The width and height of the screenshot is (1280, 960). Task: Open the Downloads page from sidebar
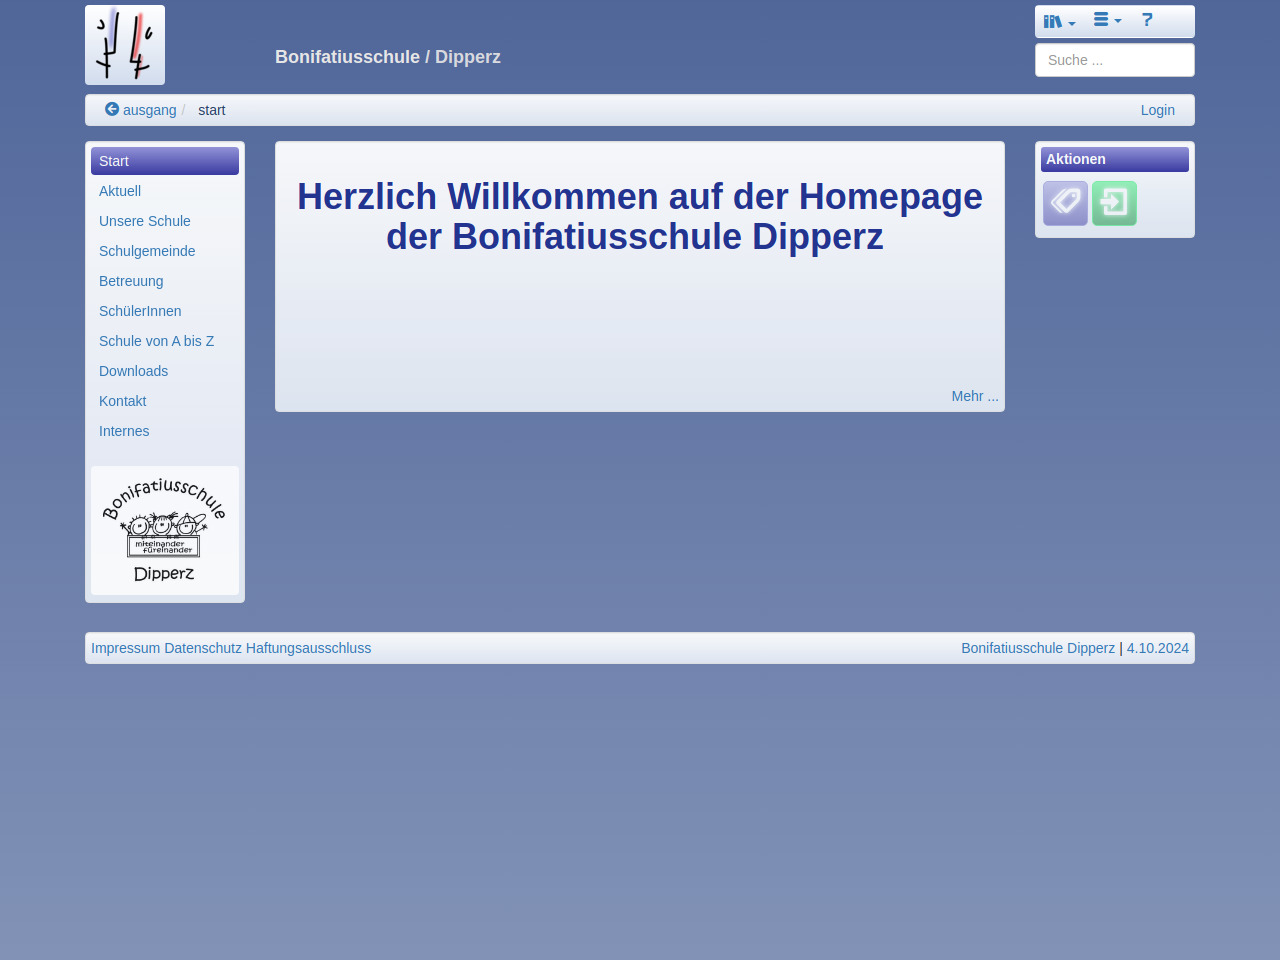(134, 371)
